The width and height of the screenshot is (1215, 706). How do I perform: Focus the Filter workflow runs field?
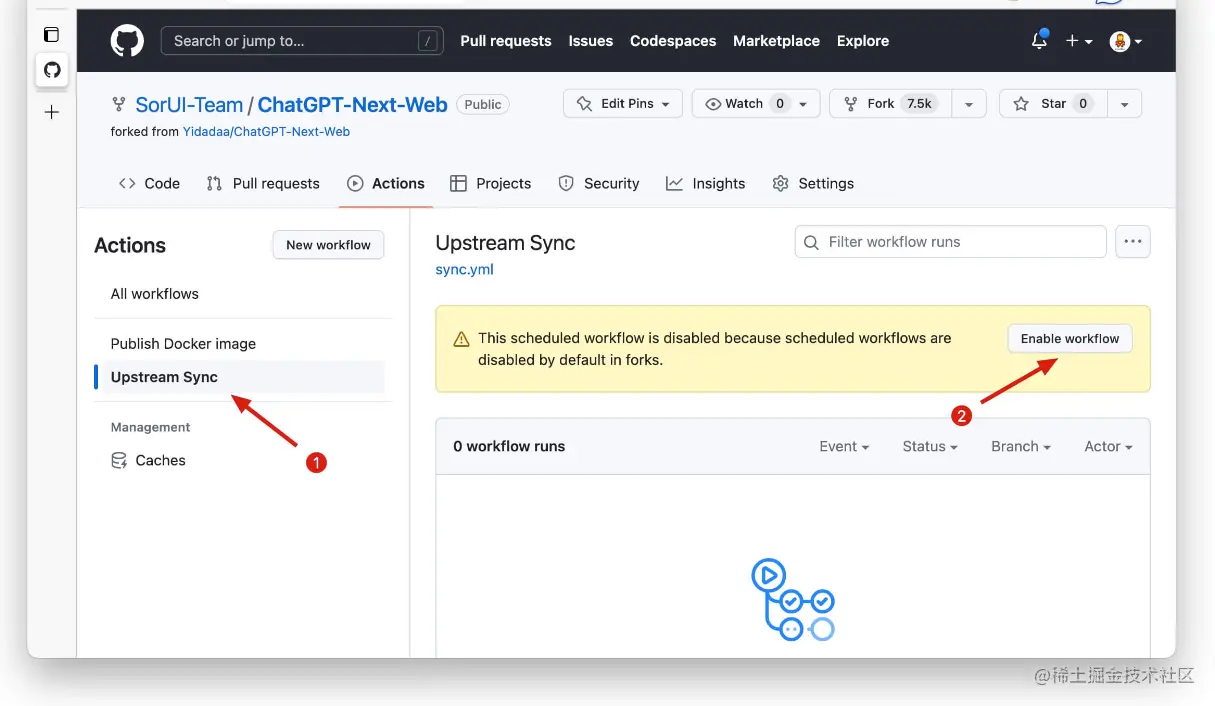tap(951, 242)
